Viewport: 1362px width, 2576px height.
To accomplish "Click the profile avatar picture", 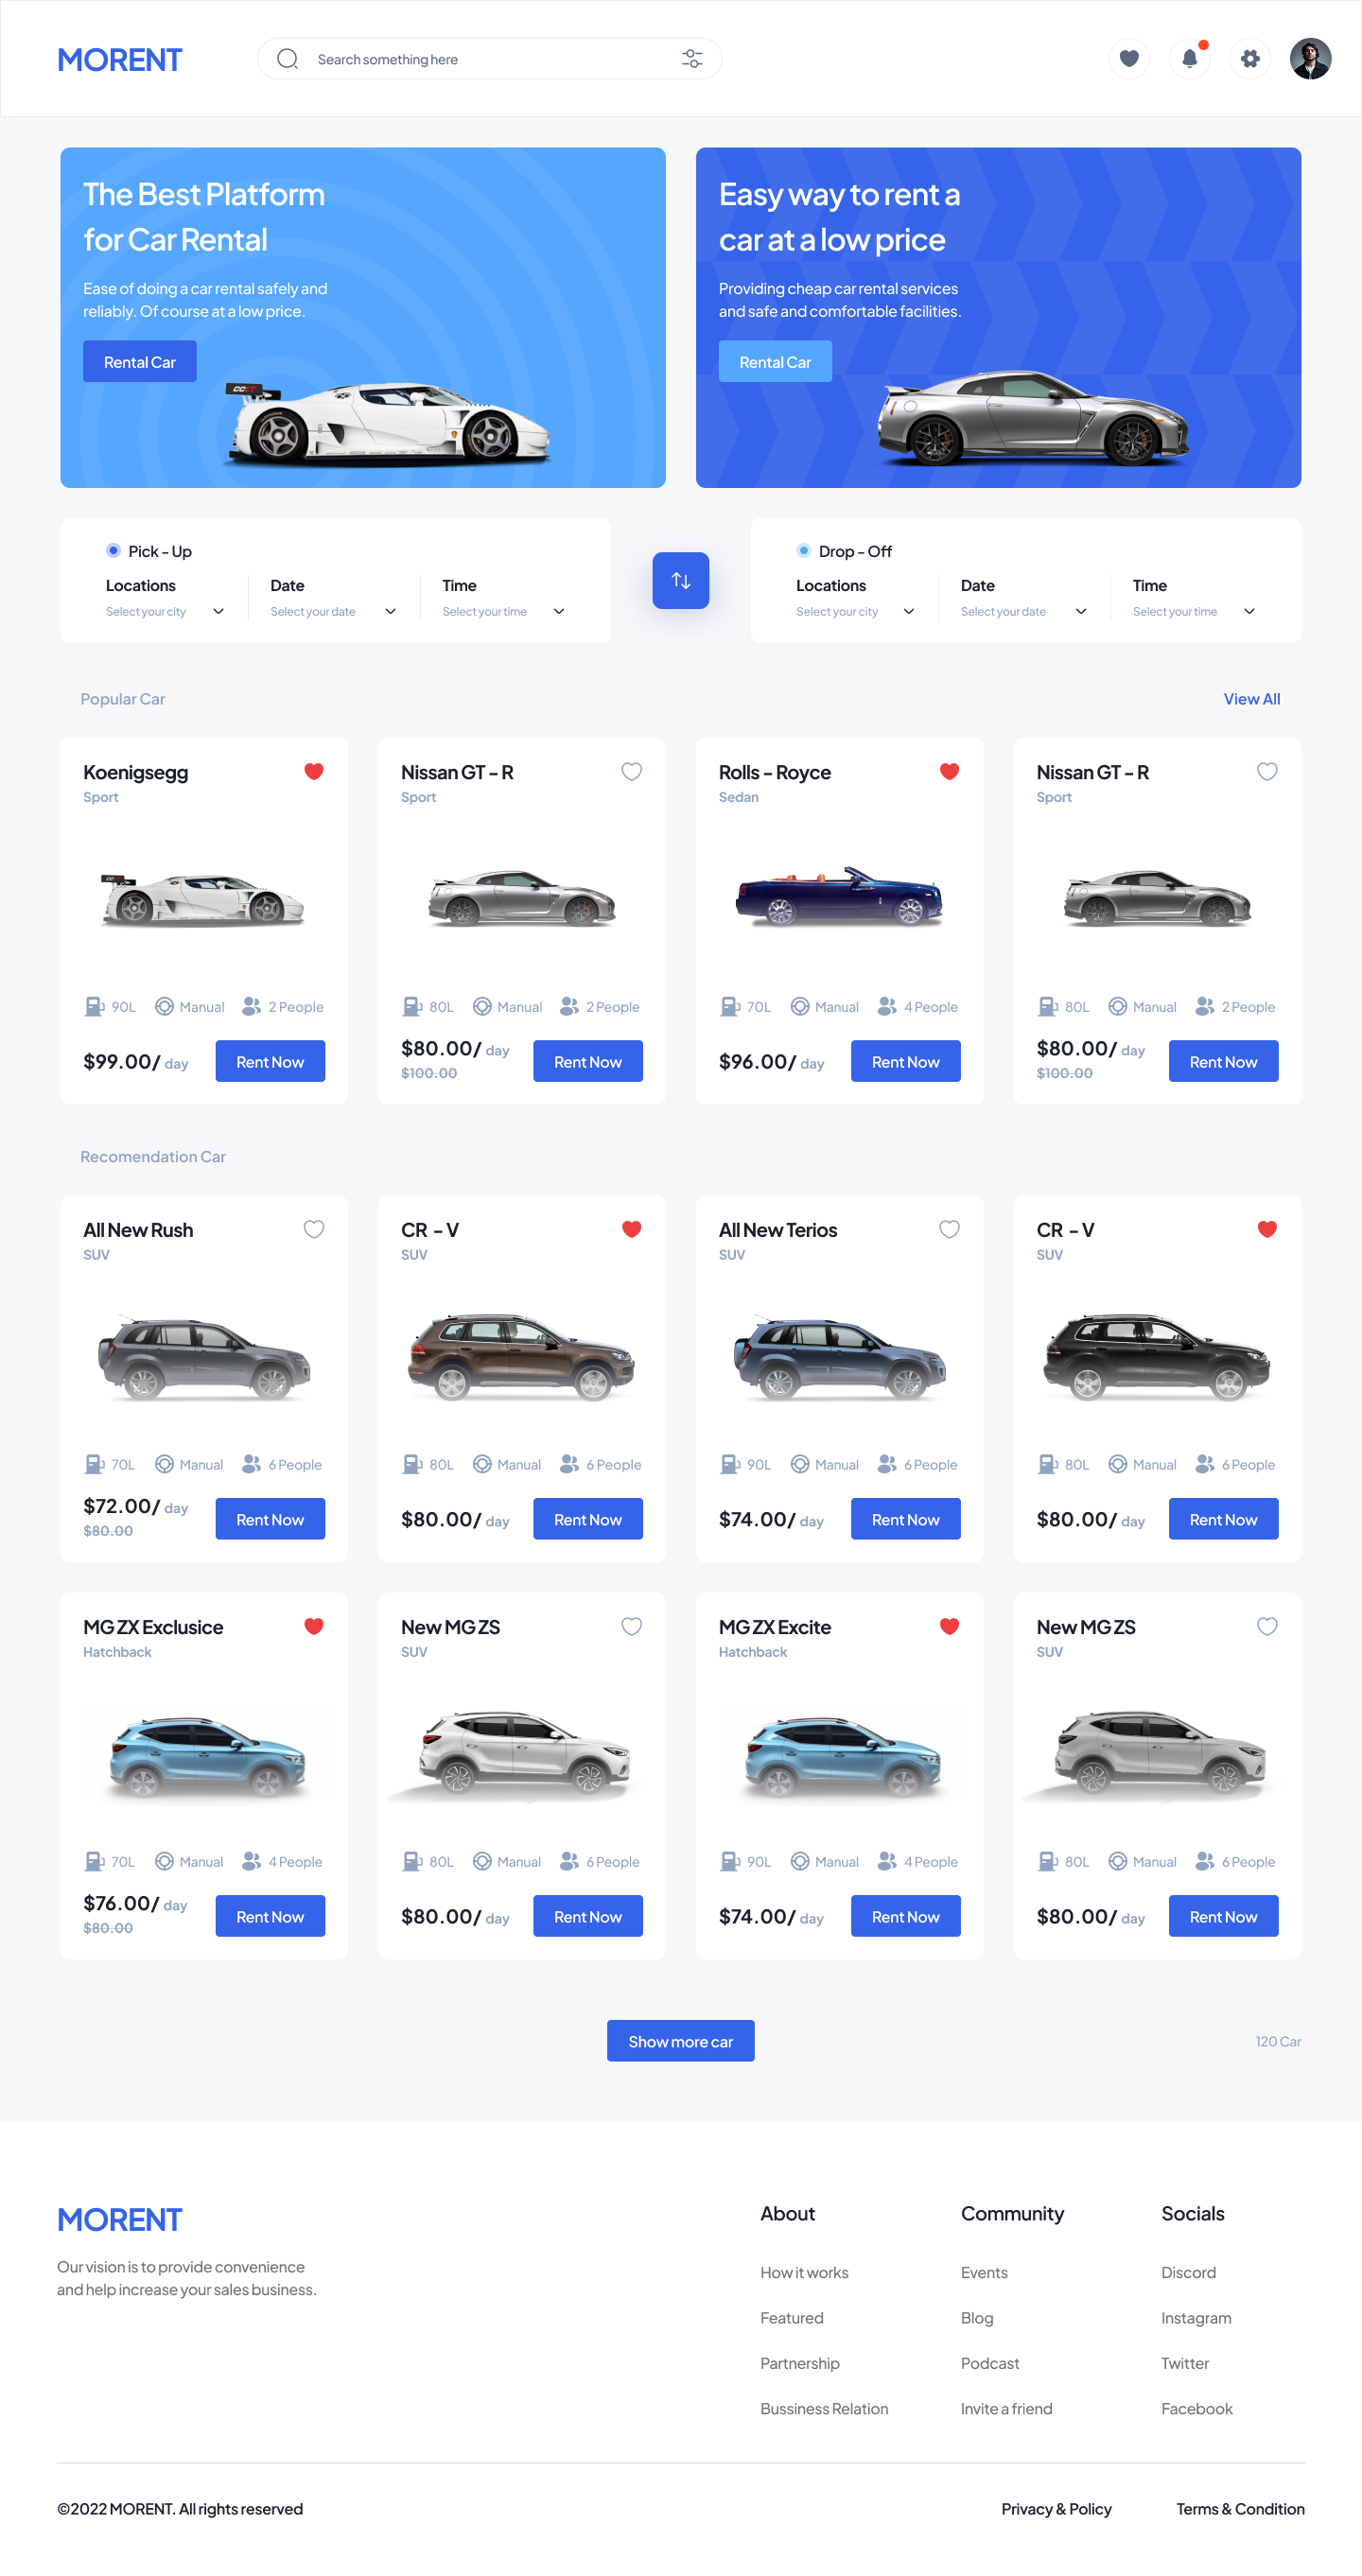I will (1311, 58).
